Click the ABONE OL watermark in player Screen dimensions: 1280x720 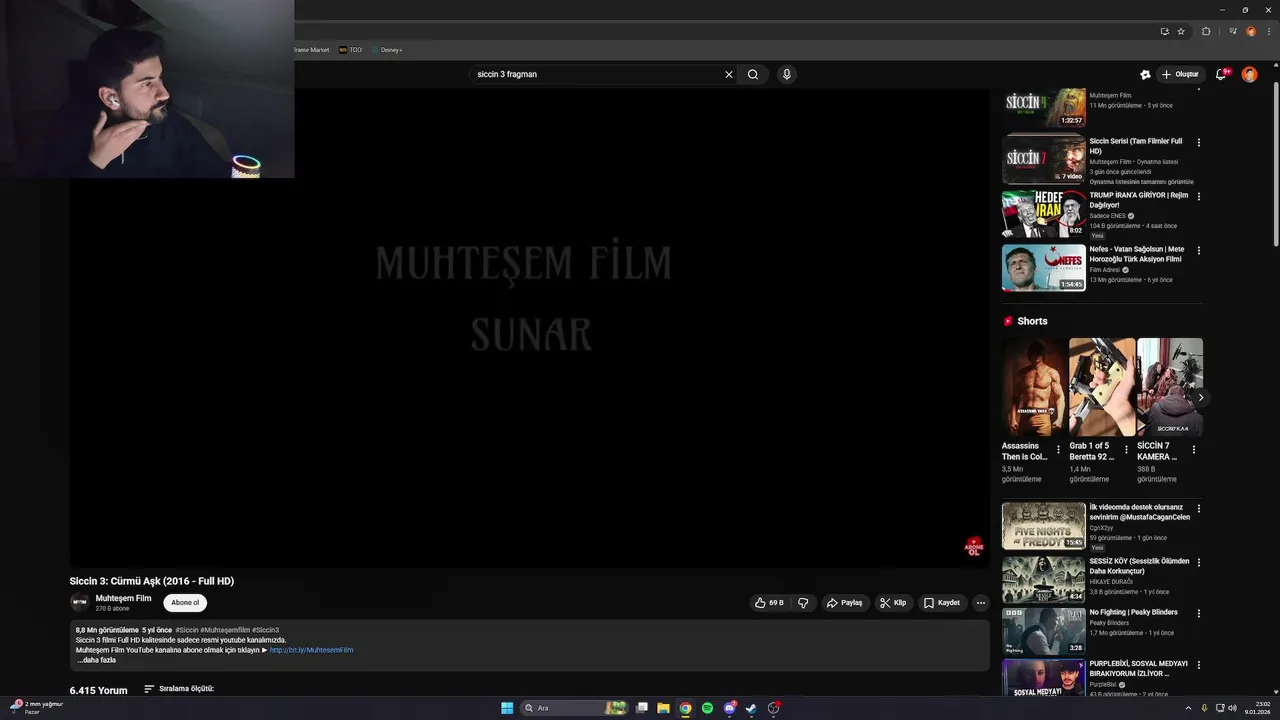tap(974, 546)
